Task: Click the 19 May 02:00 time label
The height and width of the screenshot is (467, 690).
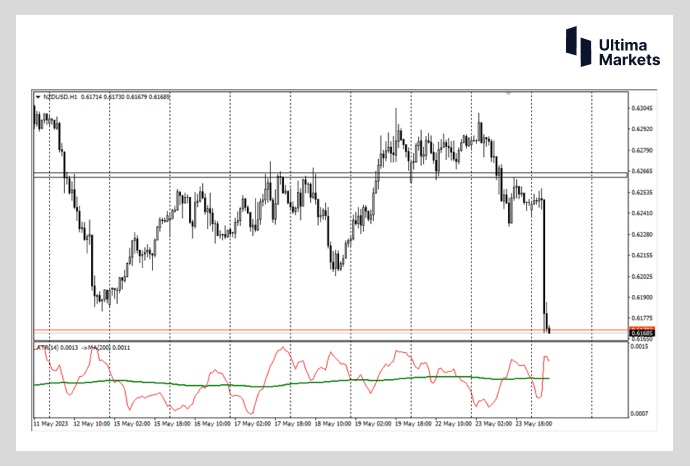Action: click(373, 423)
